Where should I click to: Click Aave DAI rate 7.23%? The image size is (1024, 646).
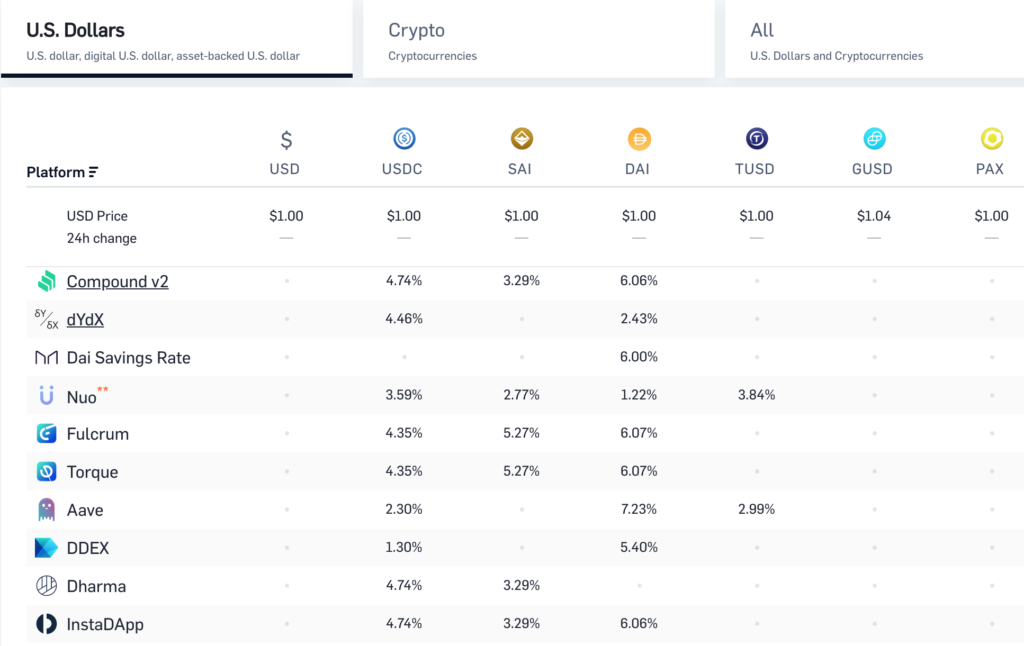639,509
